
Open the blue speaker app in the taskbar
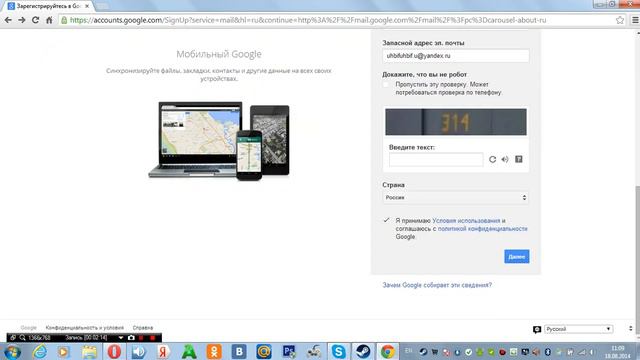tap(139, 351)
